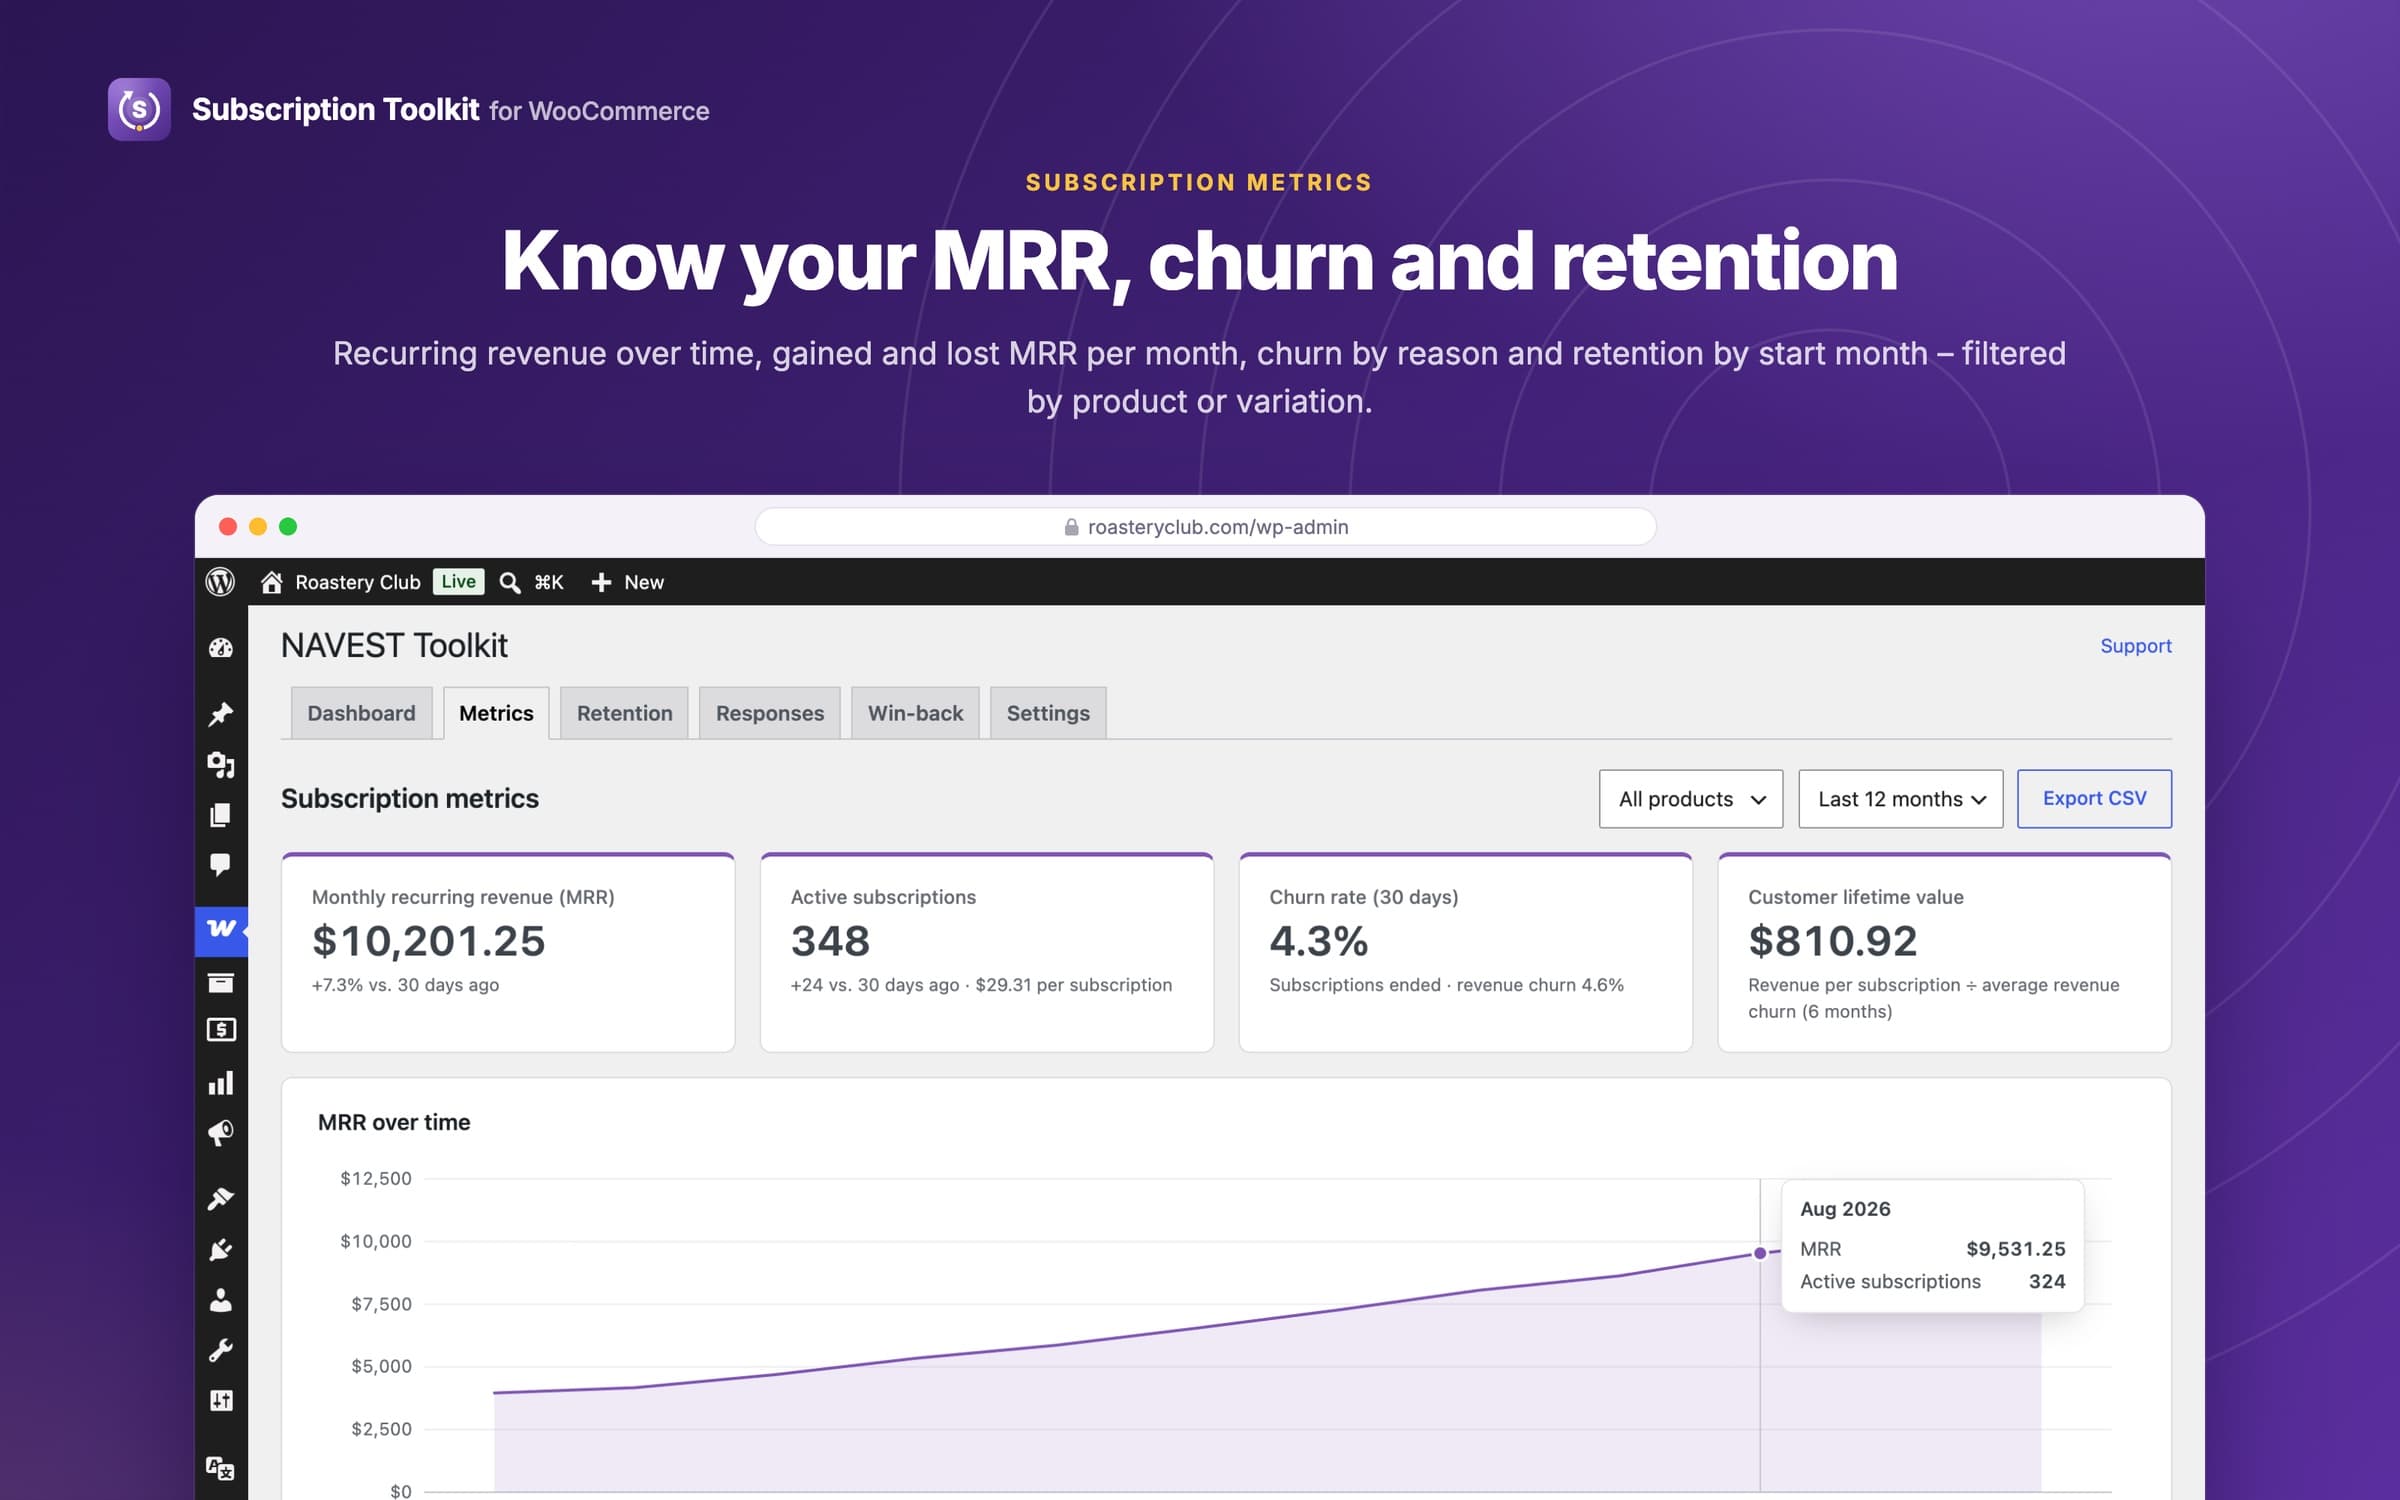Screen dimensions: 2400x1500
Task: Click the $810.92 lifetime value figure
Action: (1832, 941)
